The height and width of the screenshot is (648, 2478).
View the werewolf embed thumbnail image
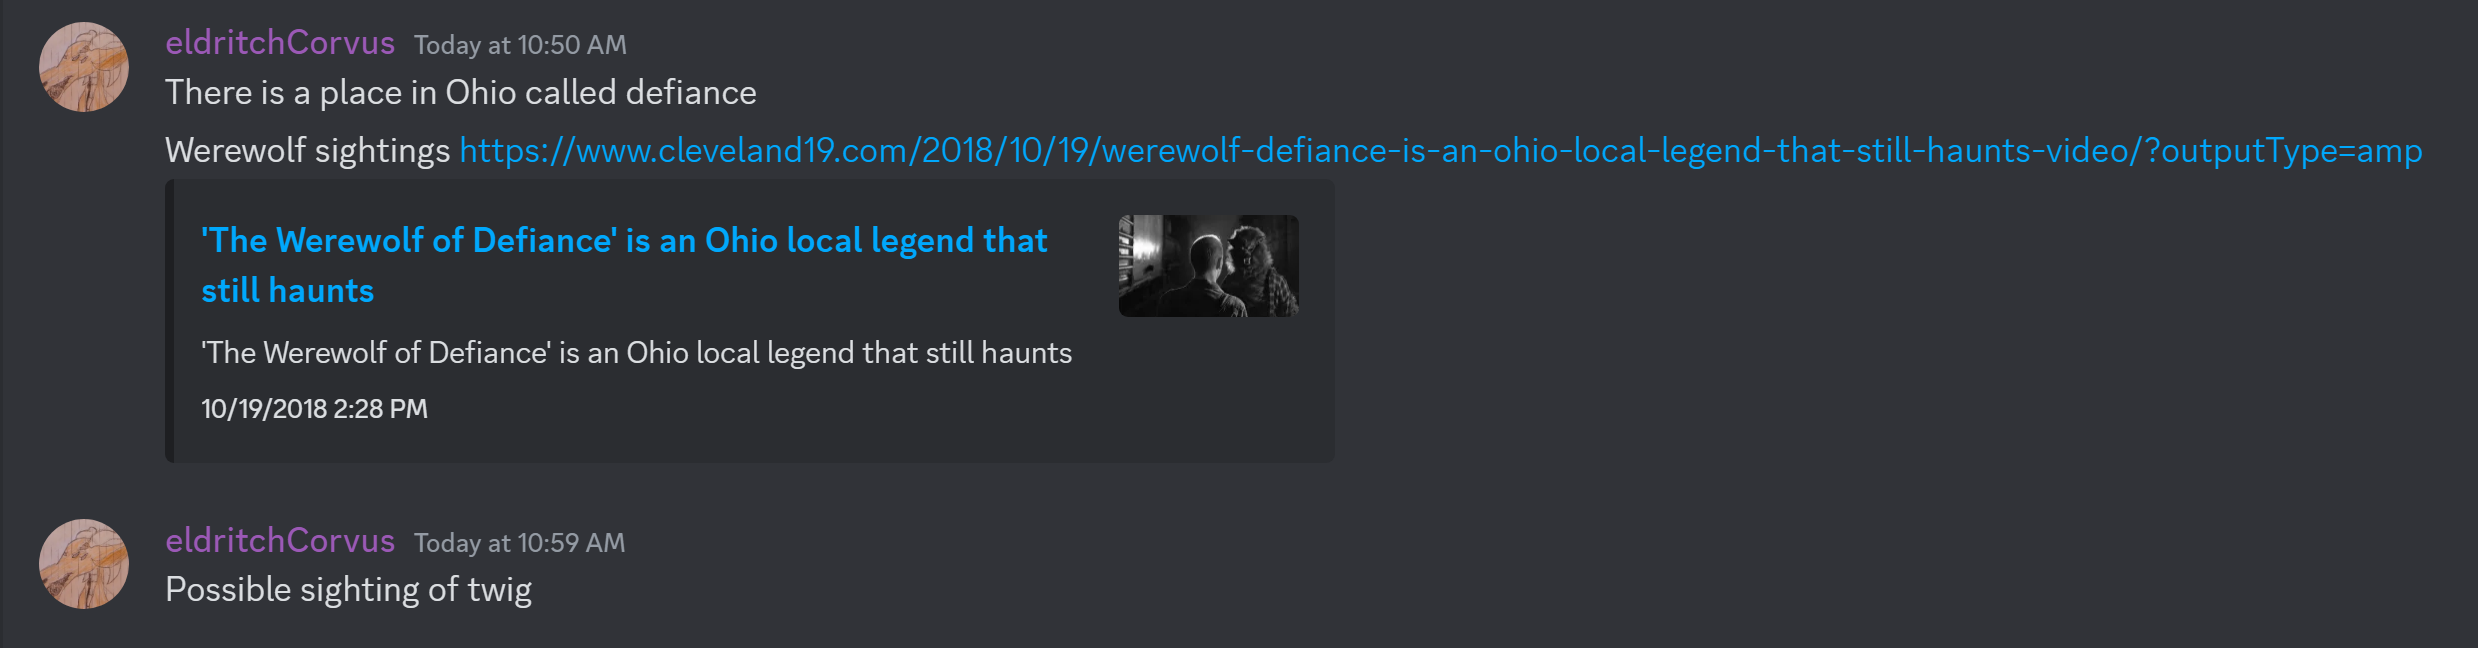(x=1208, y=266)
